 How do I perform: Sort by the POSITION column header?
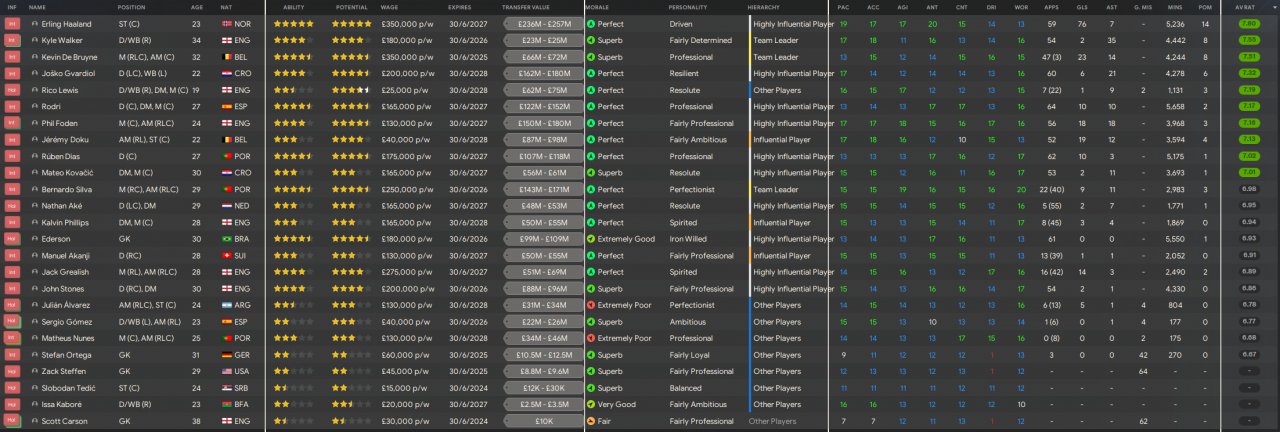[131, 7]
